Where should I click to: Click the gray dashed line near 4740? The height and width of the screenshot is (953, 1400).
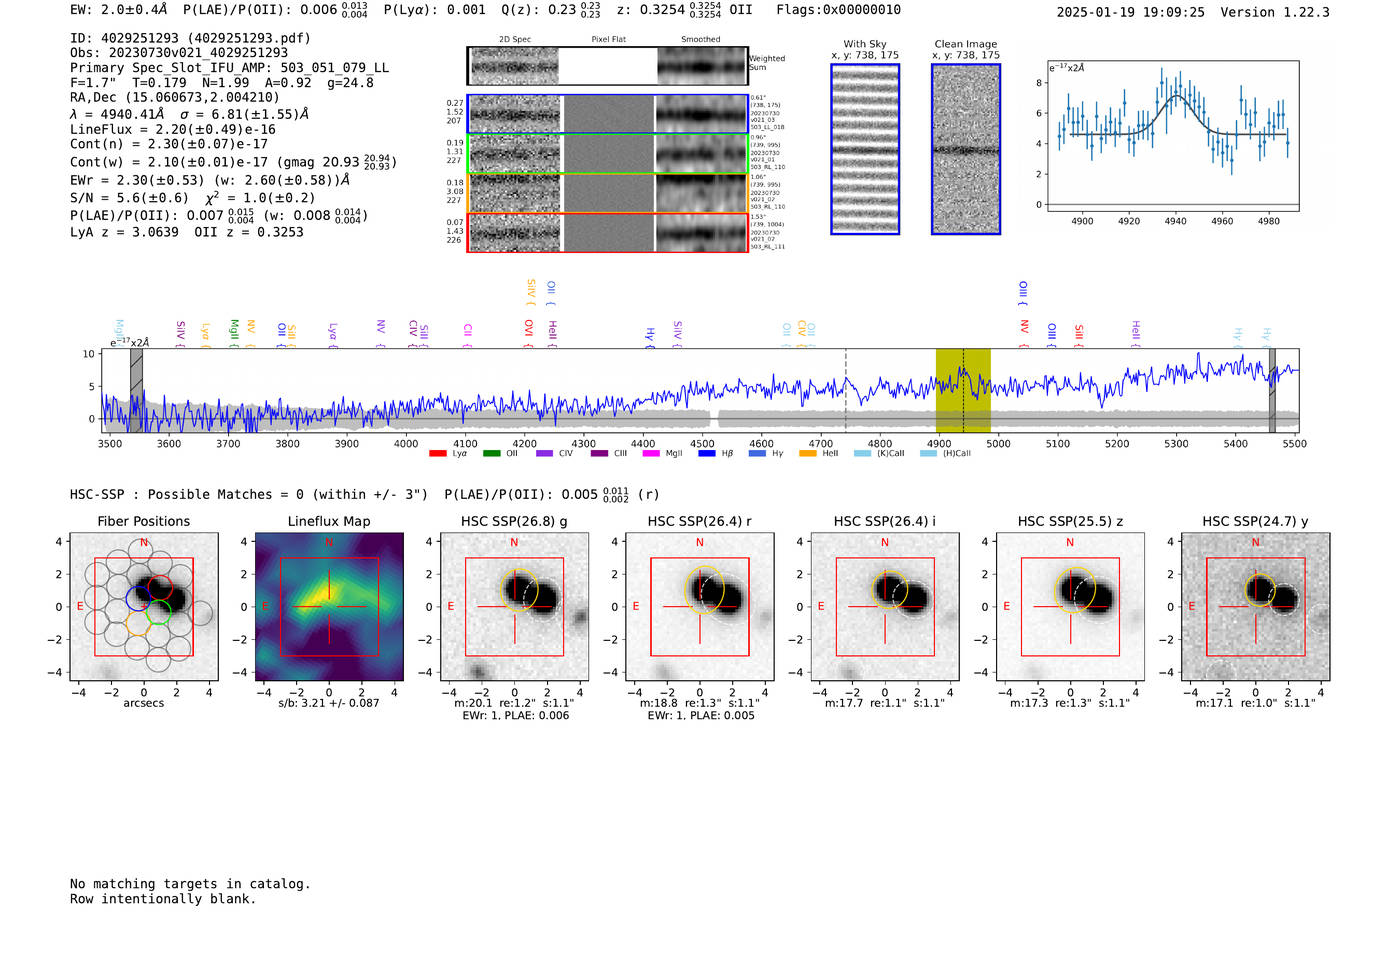[x=846, y=390]
